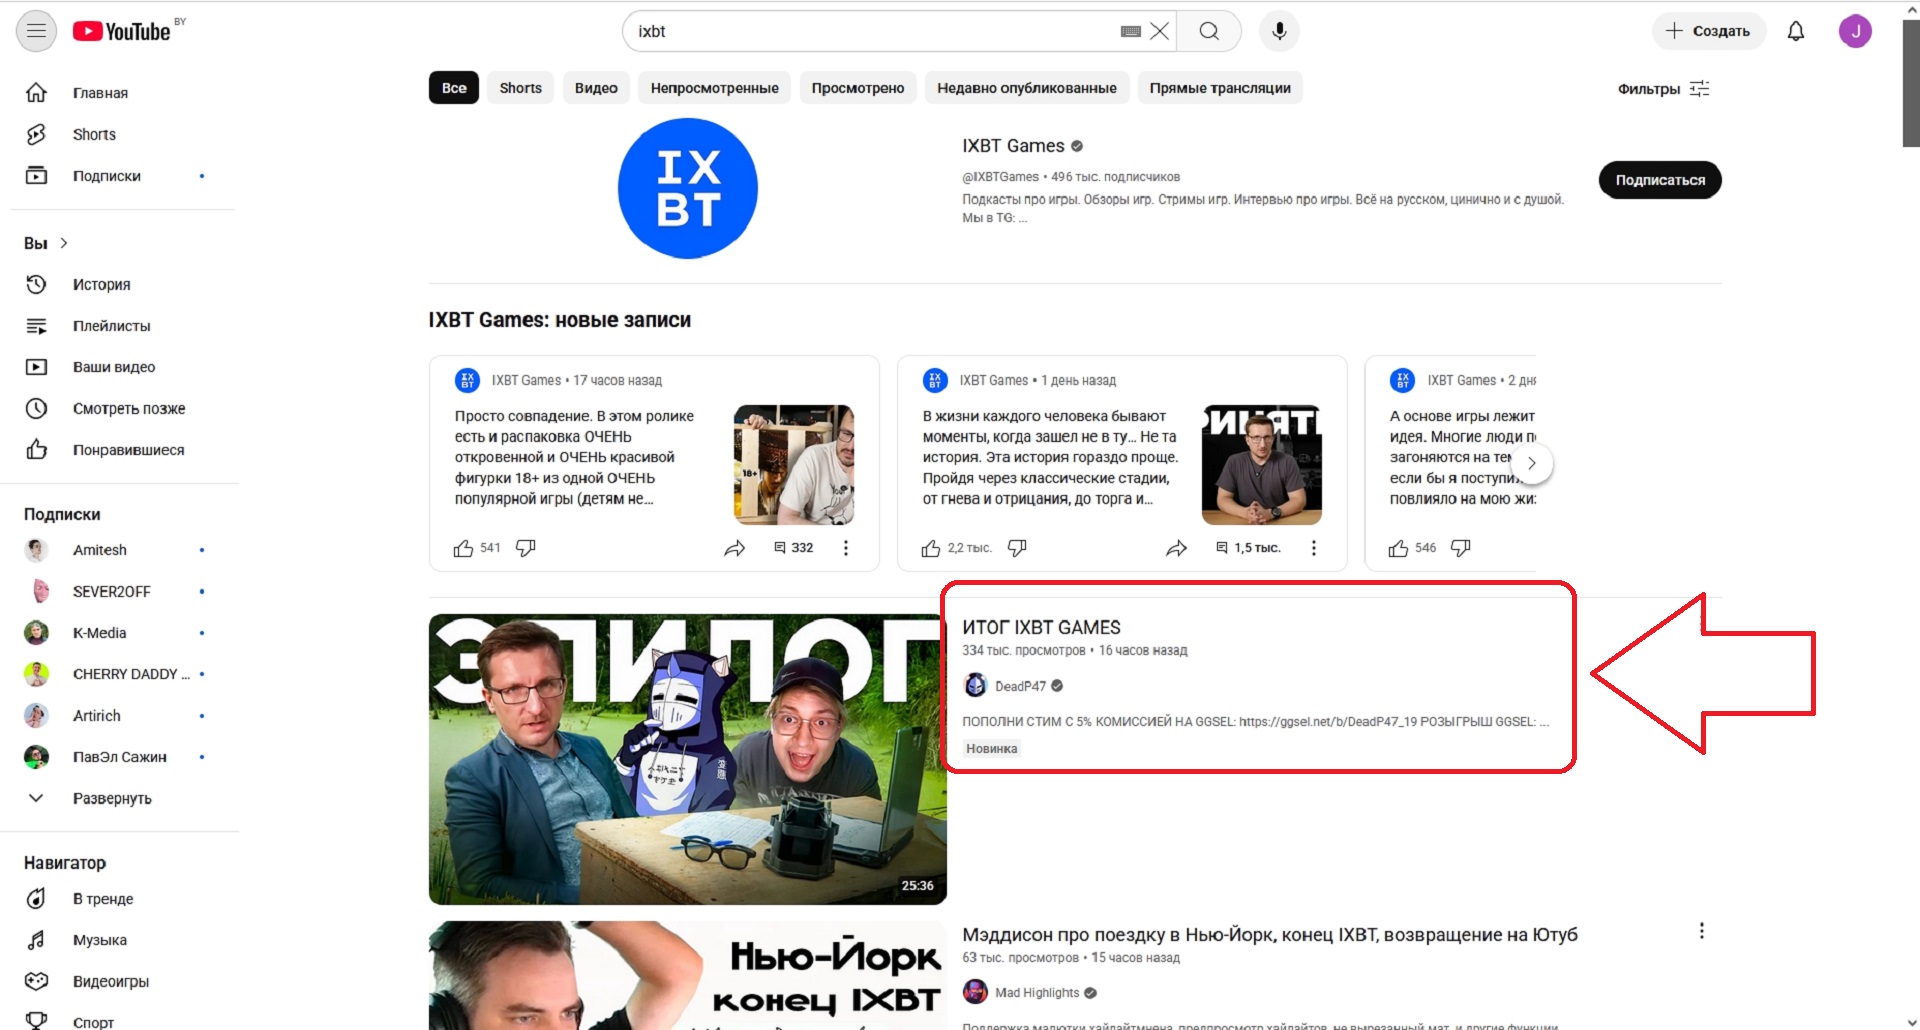
Task: Select the Прямые трансляции chip
Action: pyautogui.click(x=1220, y=88)
